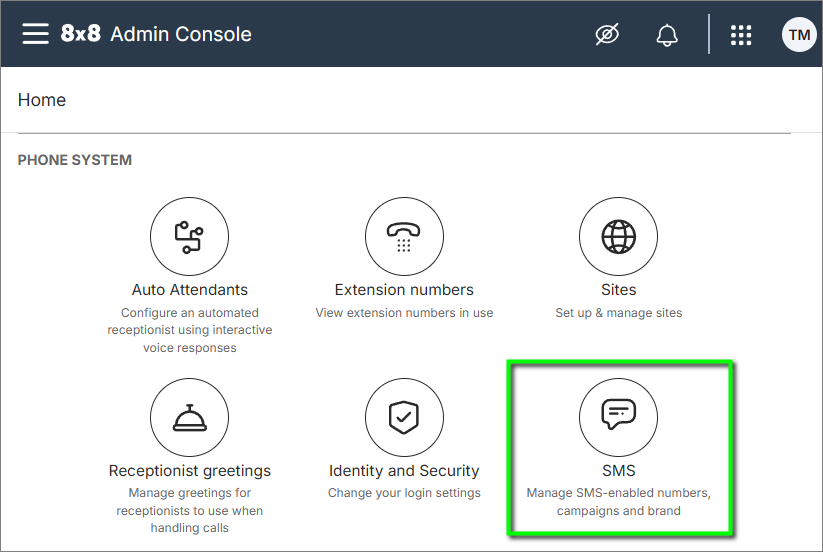Open the TM user profile avatar

[x=799, y=35]
